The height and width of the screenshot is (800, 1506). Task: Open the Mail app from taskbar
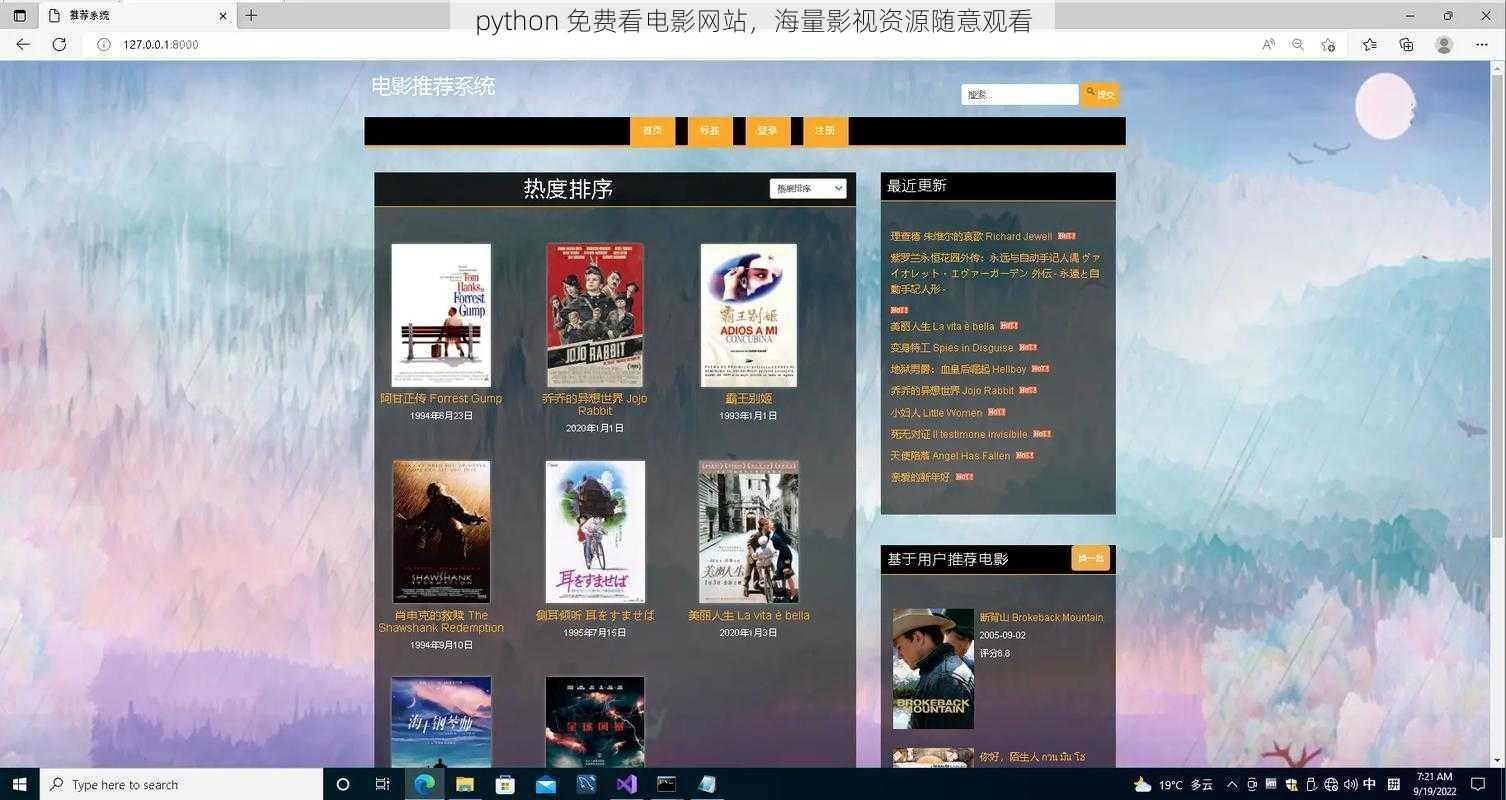545,784
